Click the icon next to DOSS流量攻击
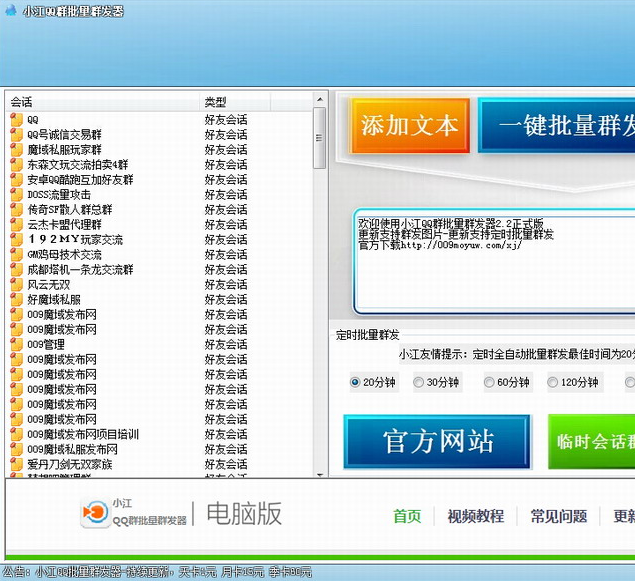This screenshot has width=635, height=581. tap(16, 194)
